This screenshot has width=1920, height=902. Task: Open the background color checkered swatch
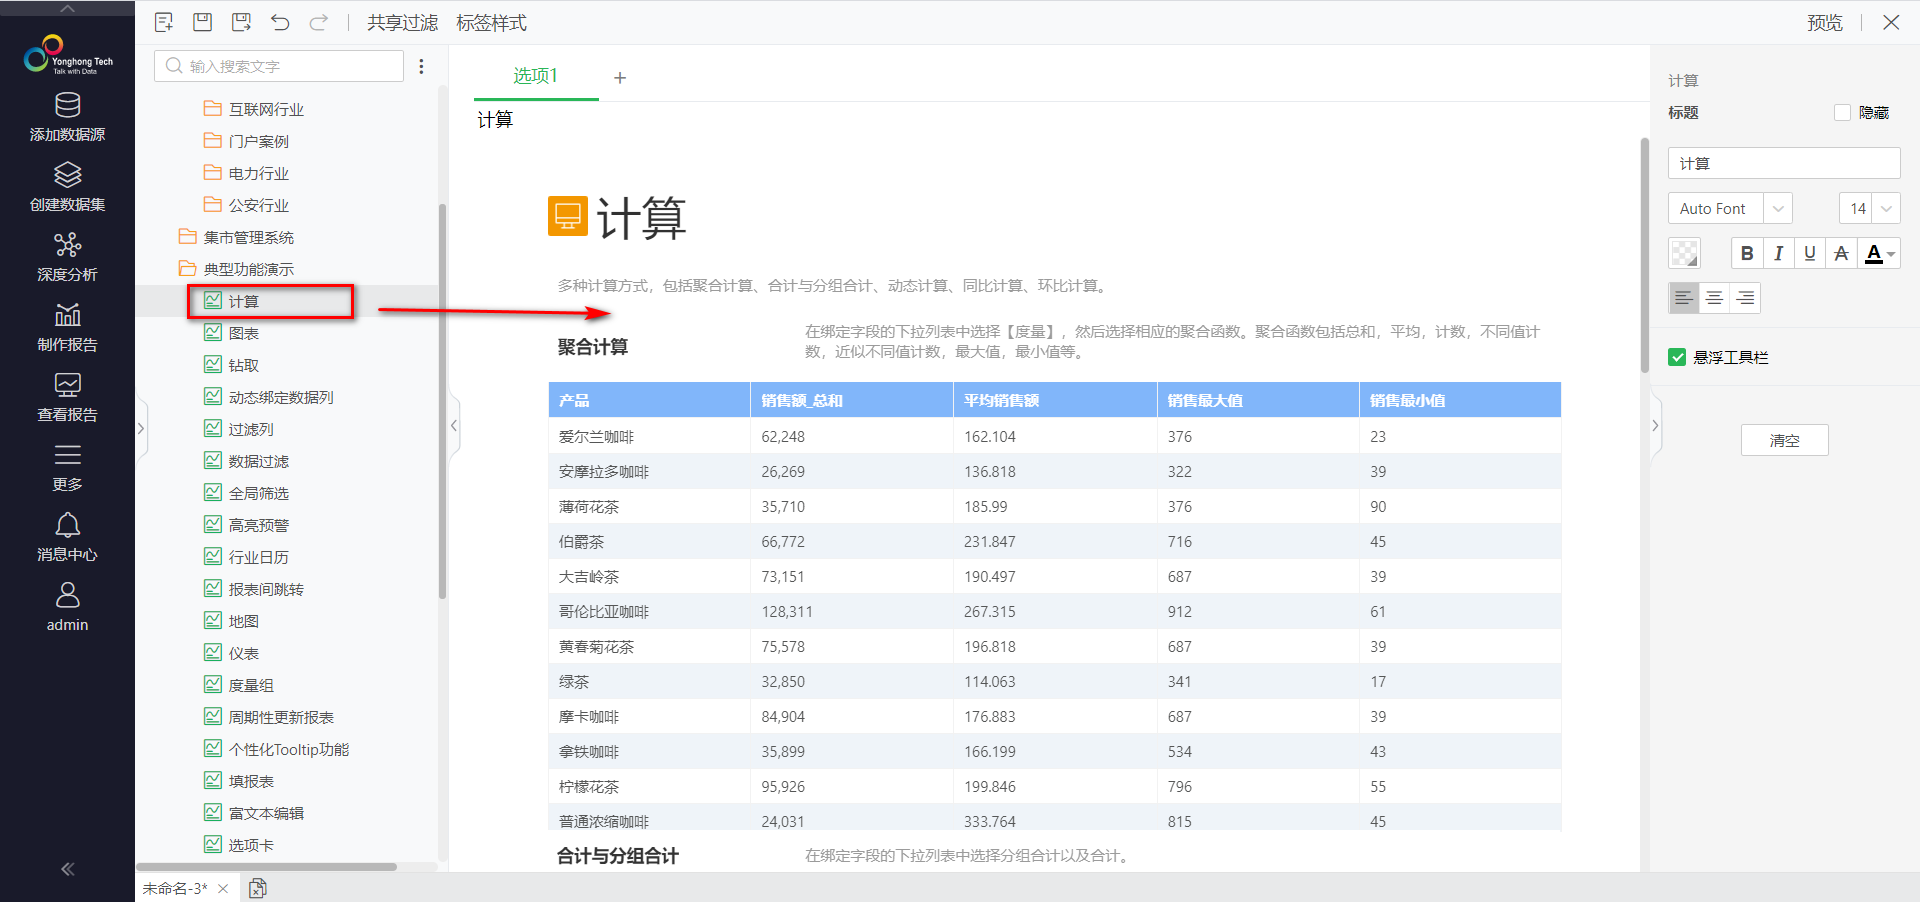click(x=1684, y=253)
